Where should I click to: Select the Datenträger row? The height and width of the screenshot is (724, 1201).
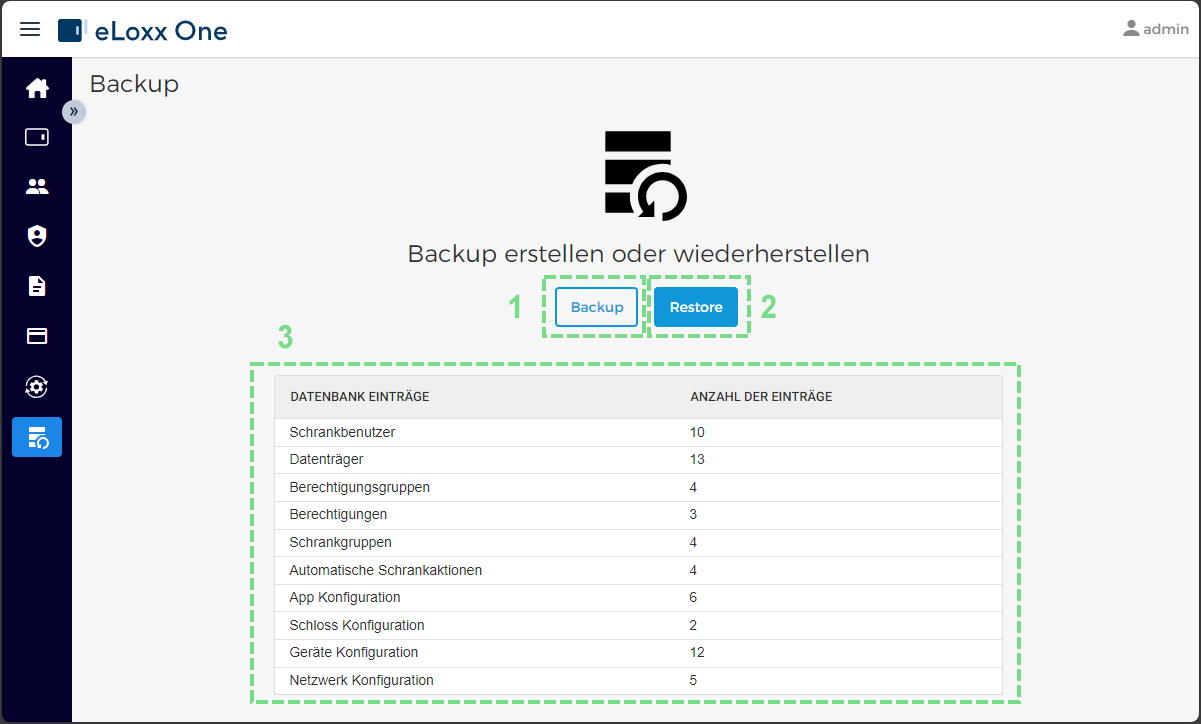click(638, 460)
